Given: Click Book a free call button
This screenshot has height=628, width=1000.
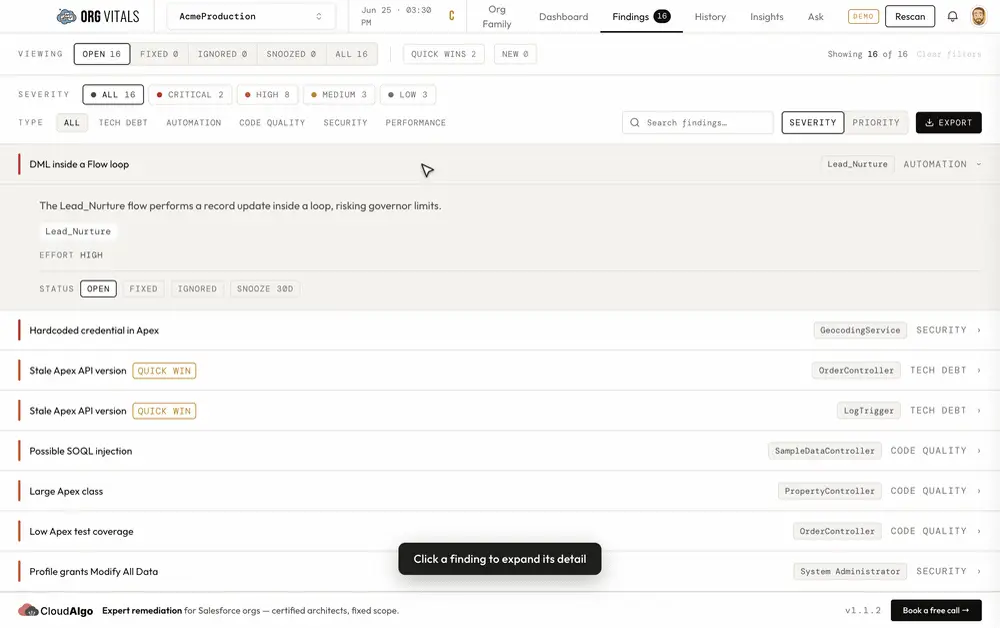Looking at the screenshot, I should [936, 610].
